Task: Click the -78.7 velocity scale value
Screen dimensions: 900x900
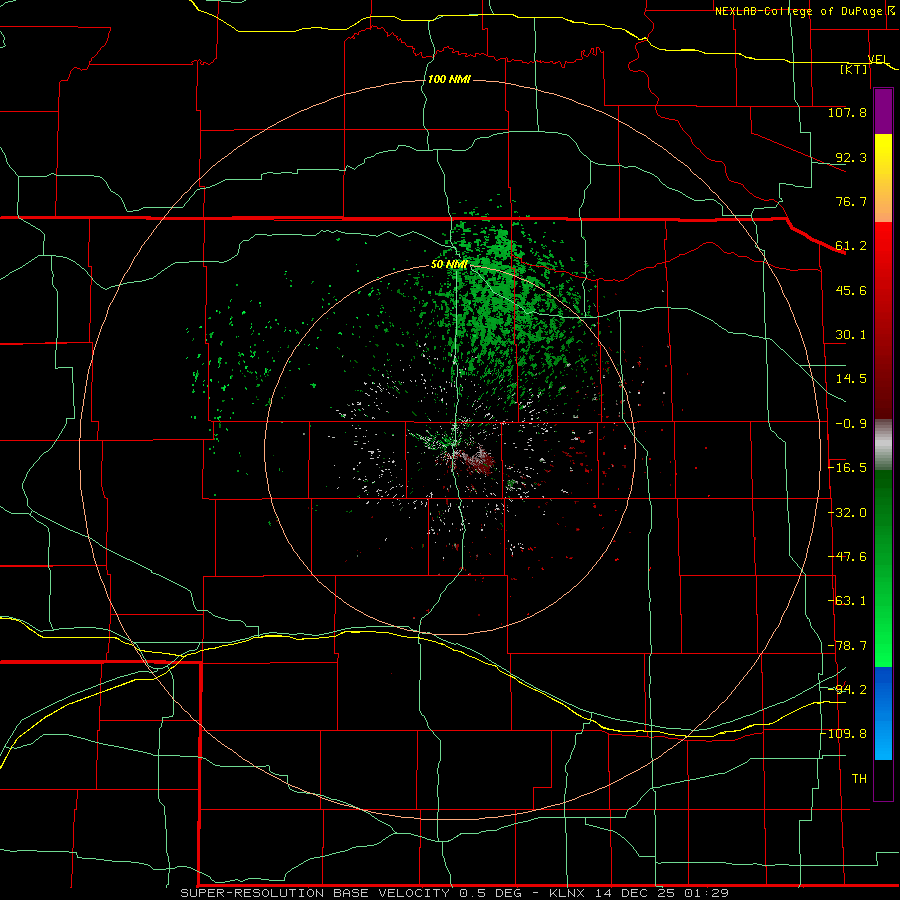Action: pyautogui.click(x=847, y=646)
